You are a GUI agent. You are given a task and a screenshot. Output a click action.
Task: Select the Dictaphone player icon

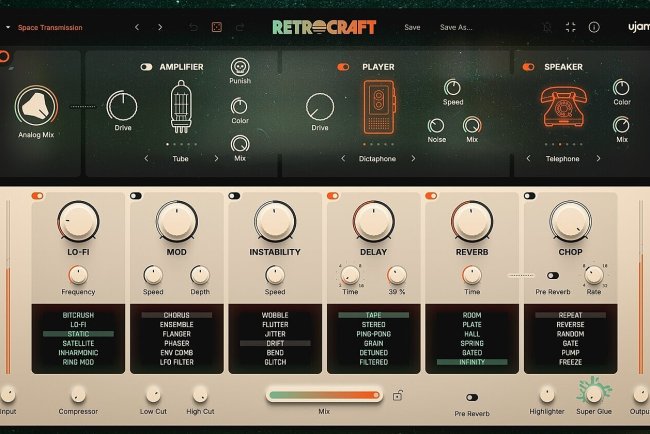379,107
